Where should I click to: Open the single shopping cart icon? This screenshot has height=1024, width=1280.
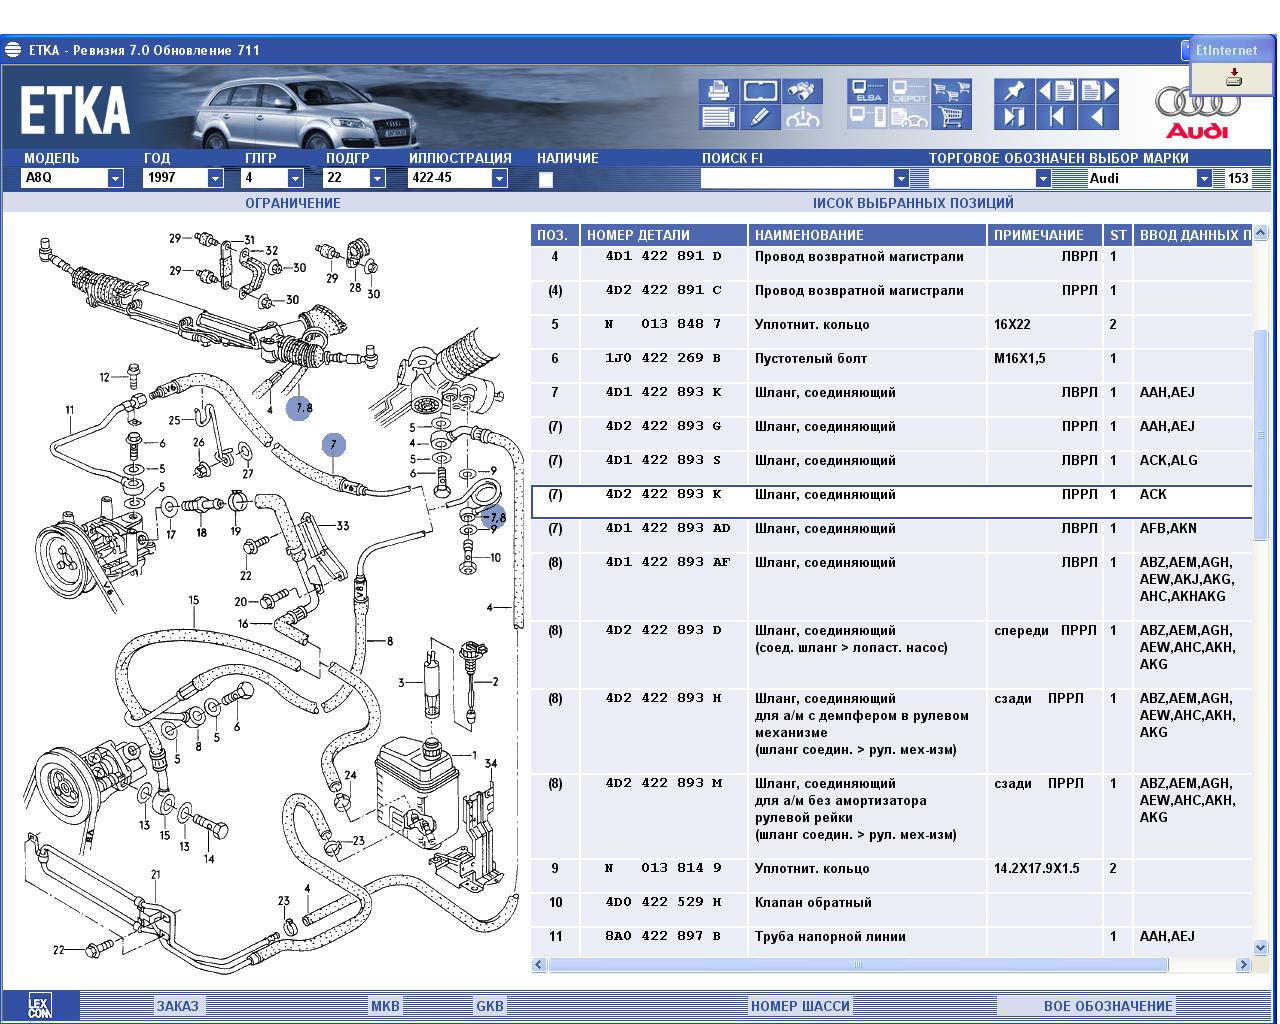951,118
